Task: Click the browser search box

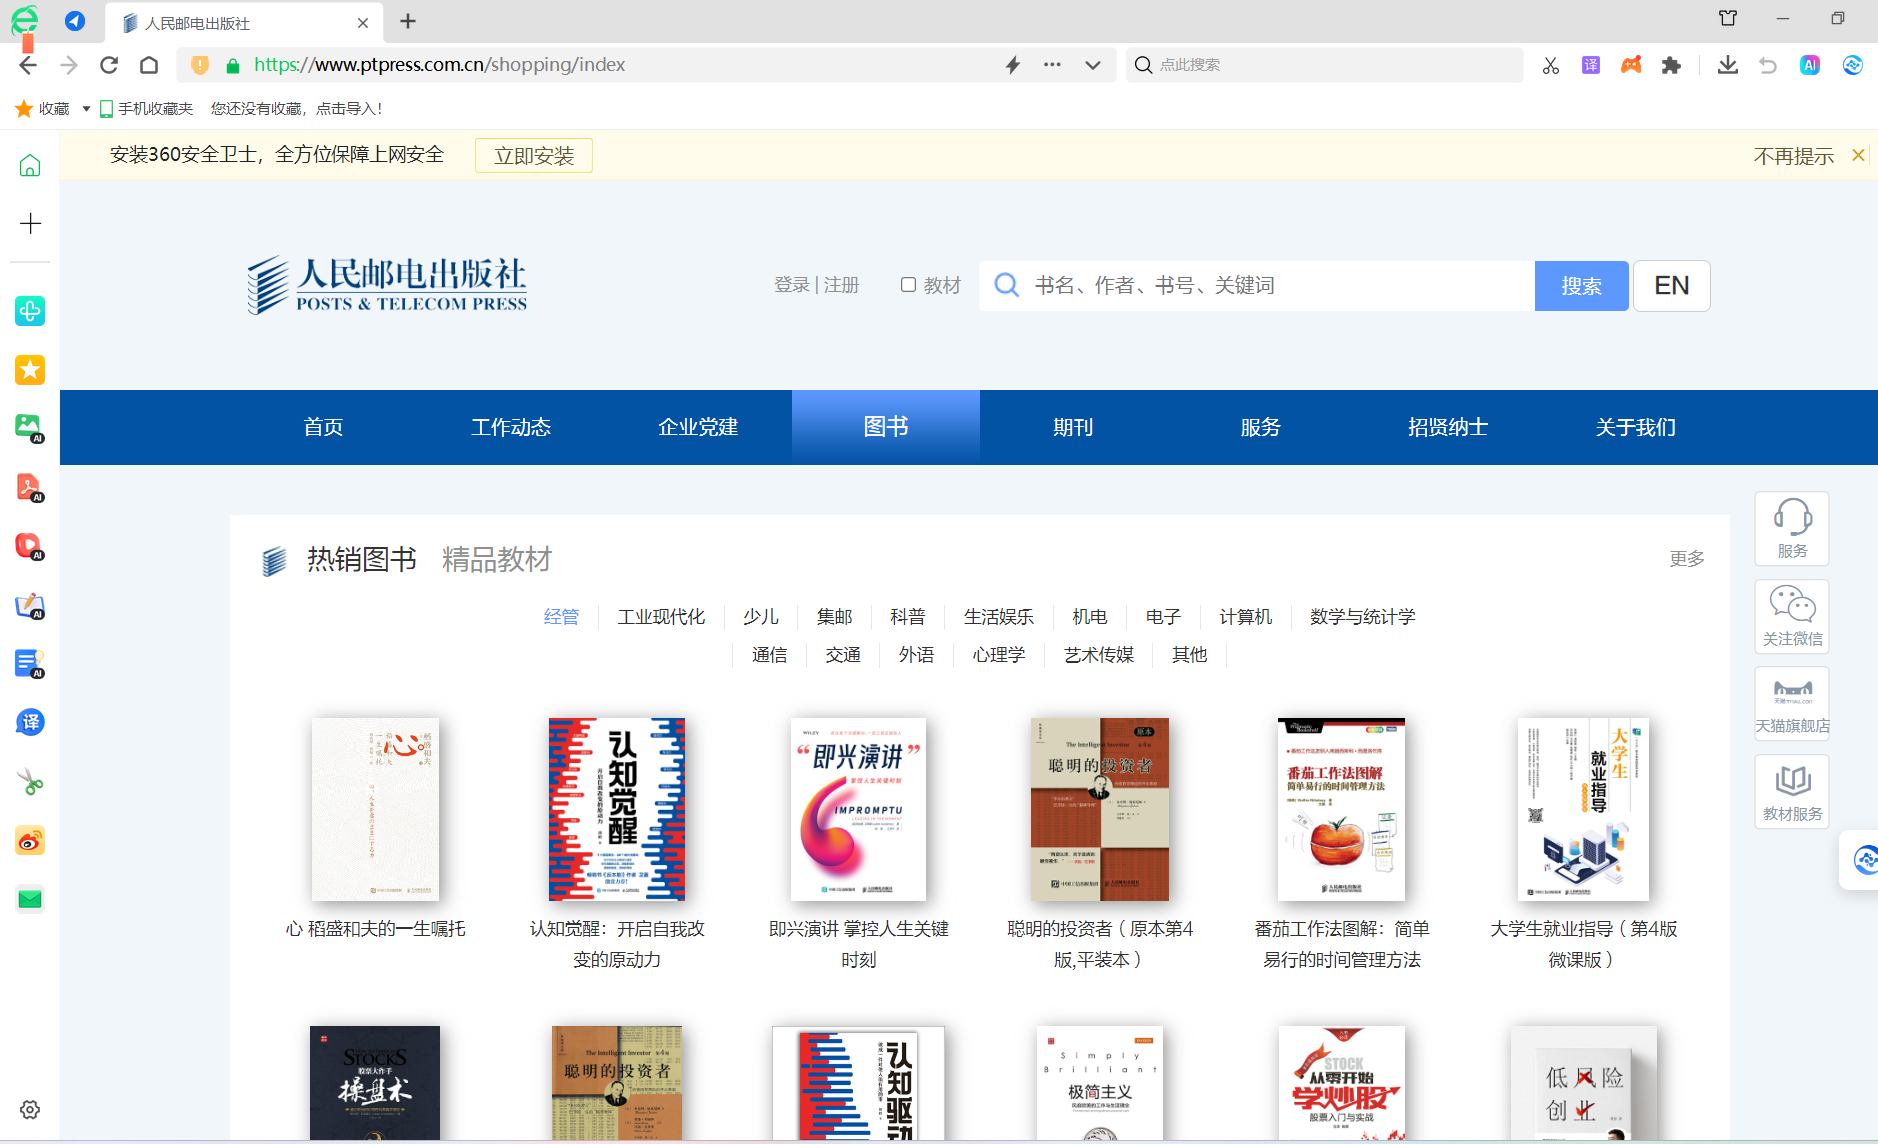Action: (1325, 65)
